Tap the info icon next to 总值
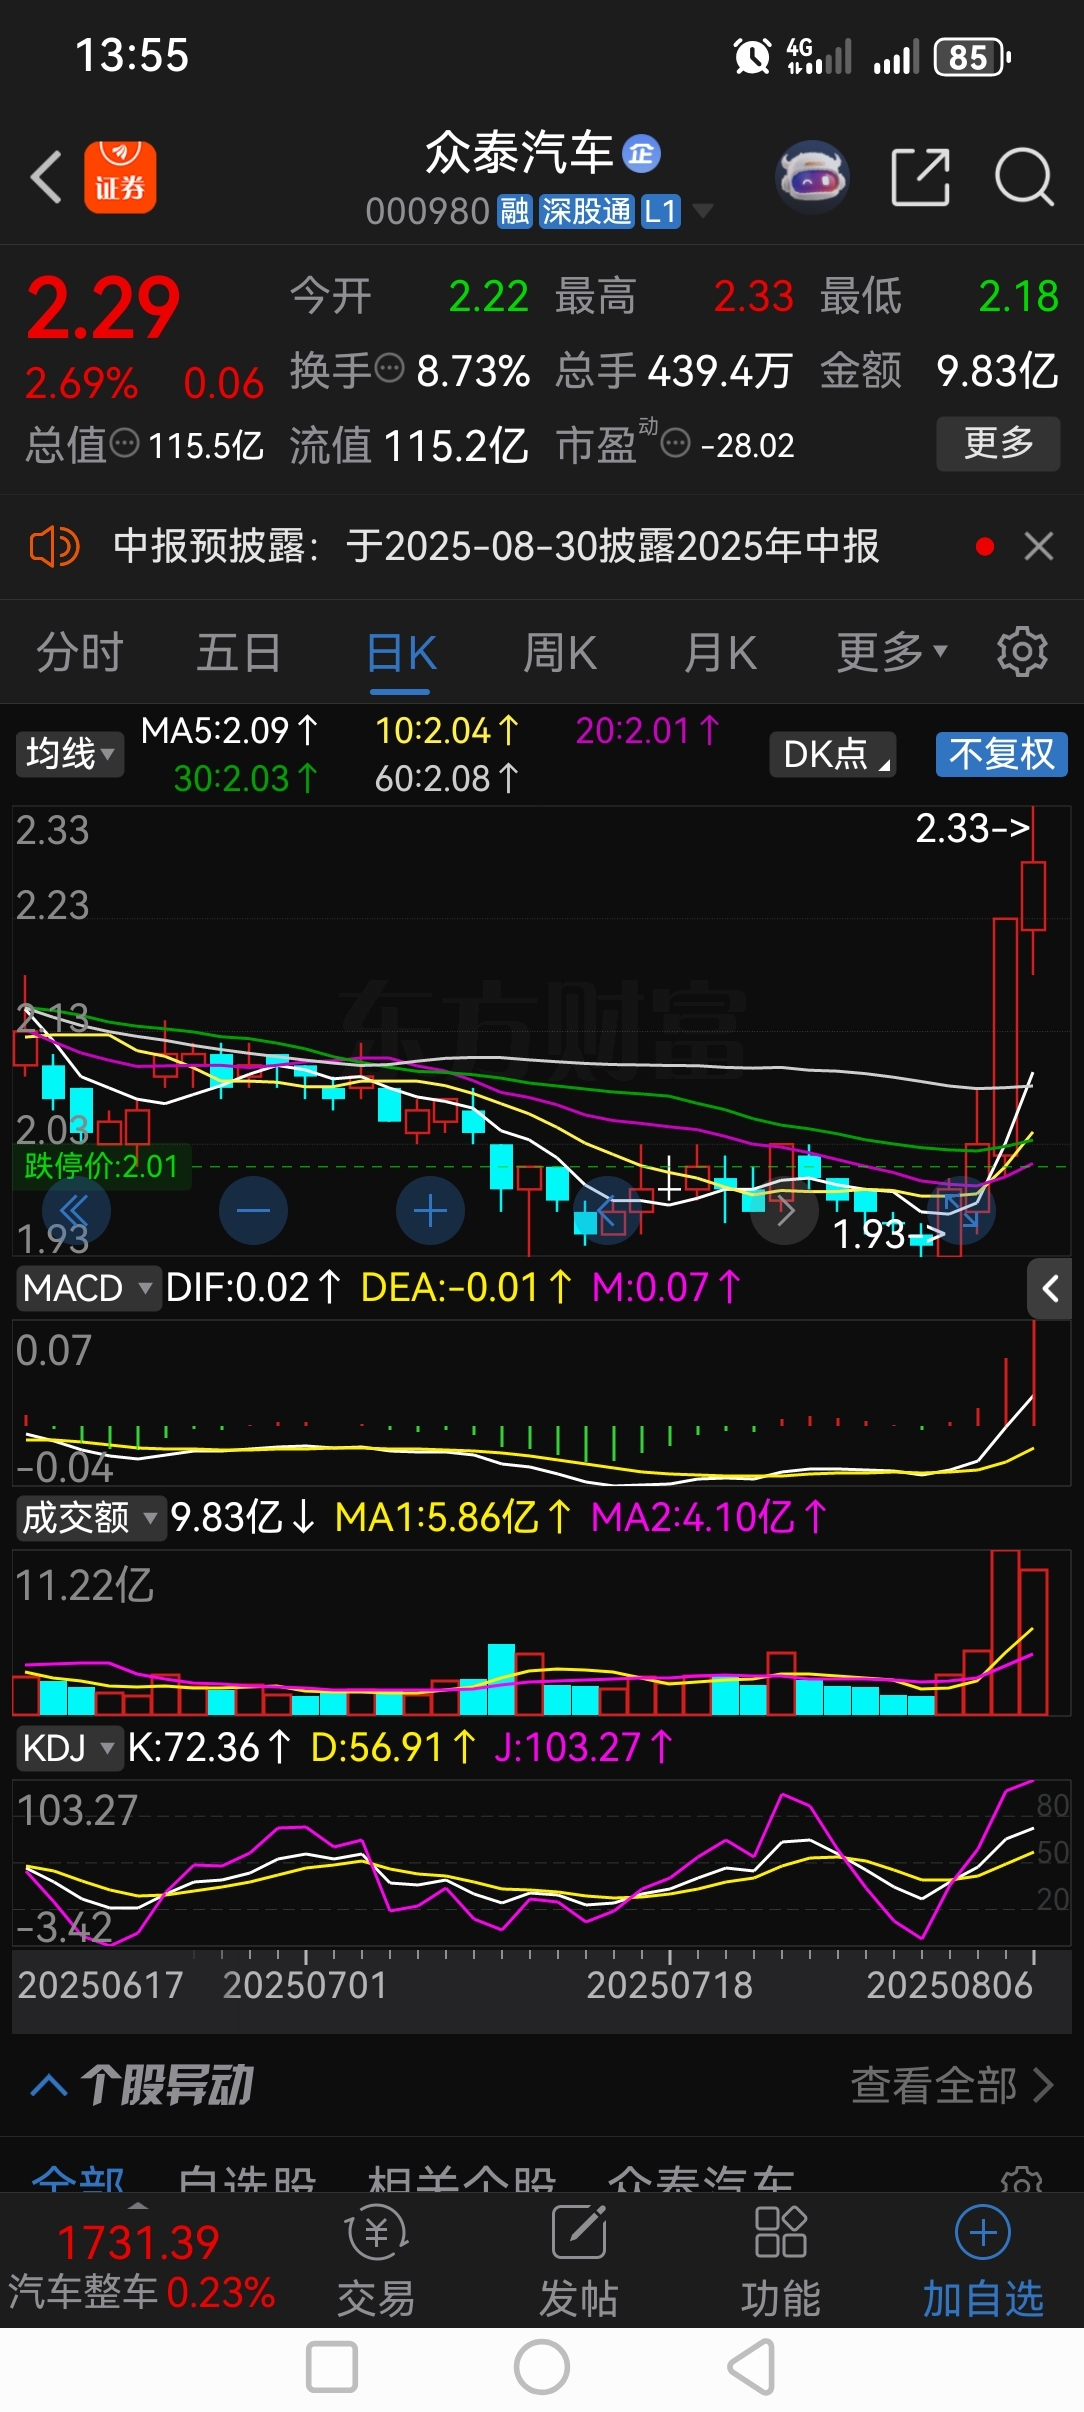 pos(124,443)
